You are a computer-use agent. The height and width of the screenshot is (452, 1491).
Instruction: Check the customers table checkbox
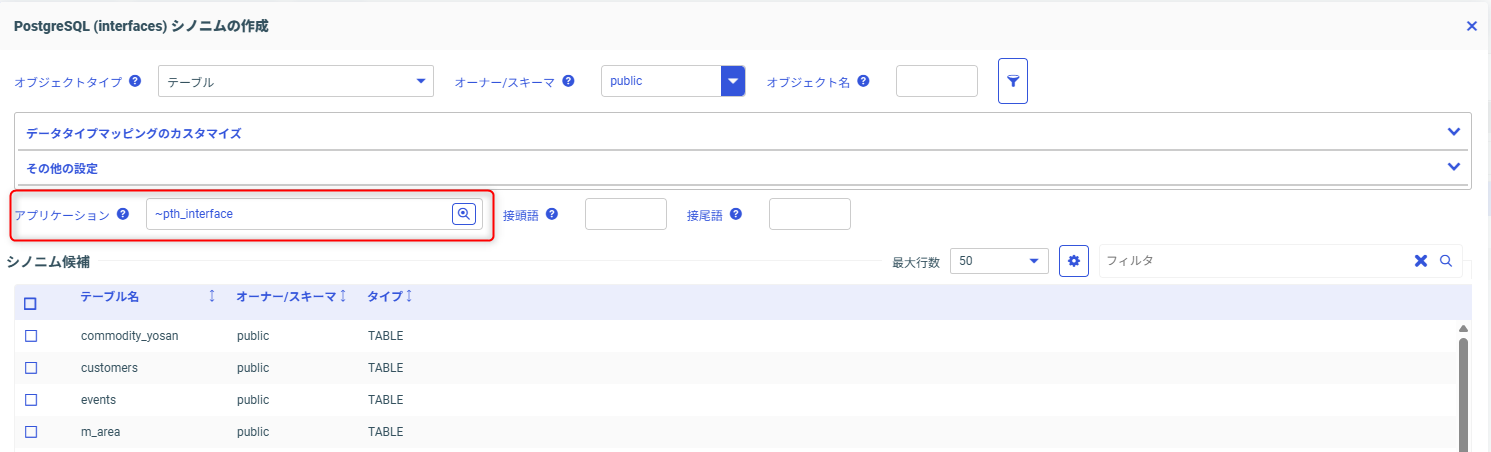click(x=31, y=368)
